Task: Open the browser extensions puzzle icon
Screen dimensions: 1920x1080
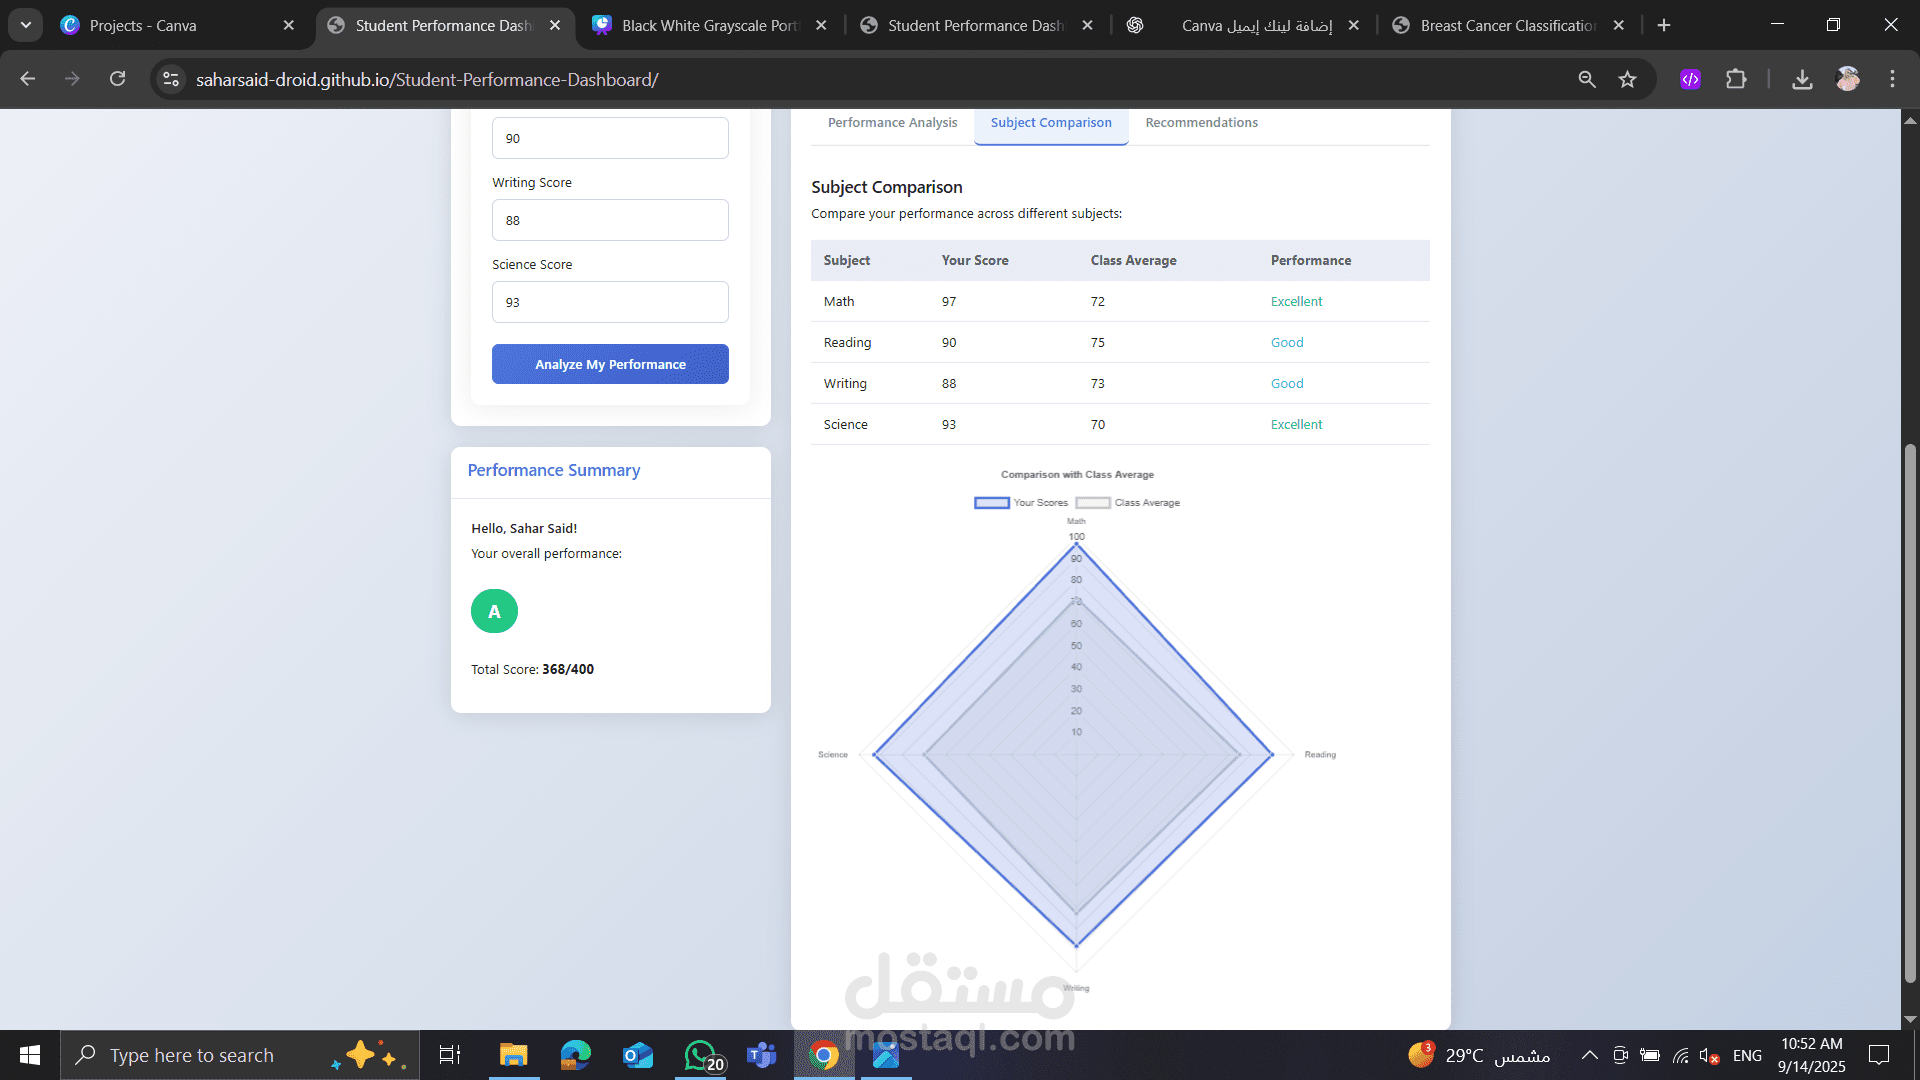Action: point(1736,79)
